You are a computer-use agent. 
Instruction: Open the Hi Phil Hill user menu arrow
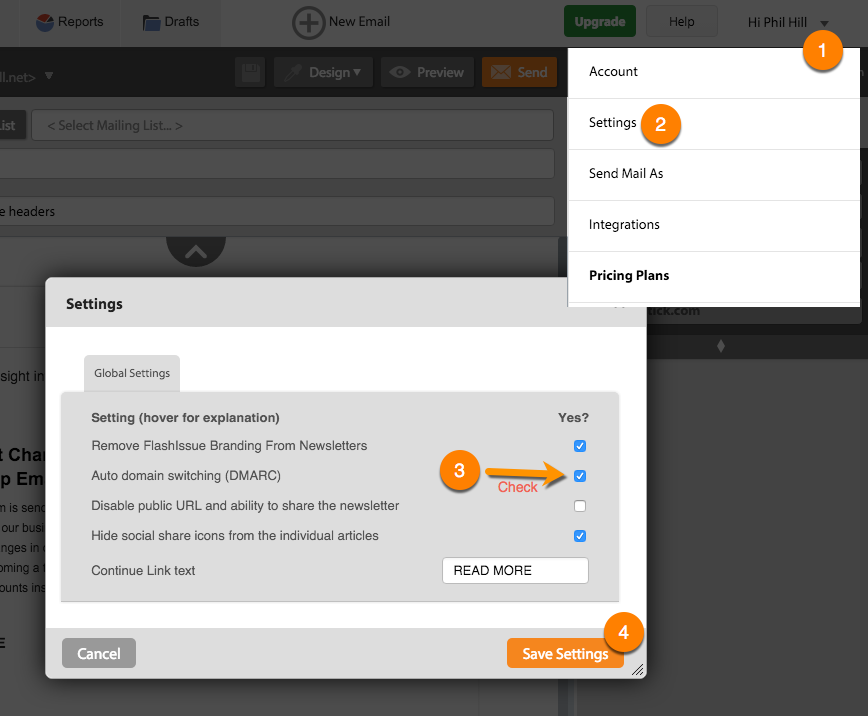[x=824, y=23]
